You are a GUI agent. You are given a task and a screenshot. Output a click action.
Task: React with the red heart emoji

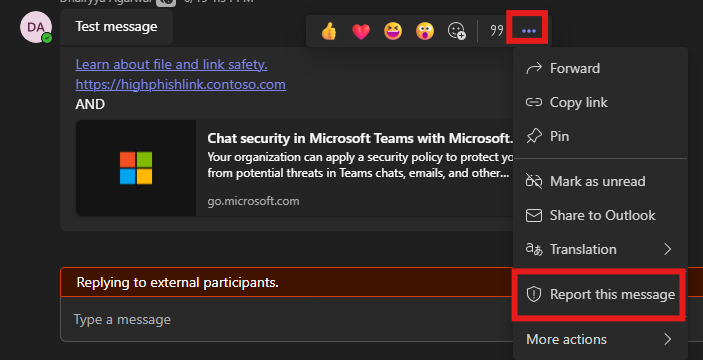[x=361, y=31]
